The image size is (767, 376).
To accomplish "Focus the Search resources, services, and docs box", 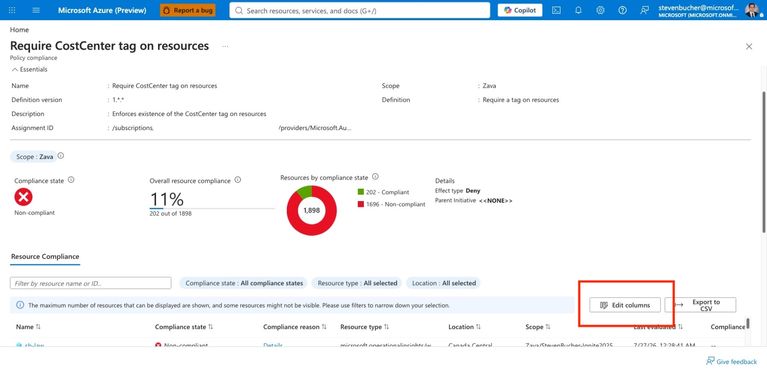I will [360, 10].
